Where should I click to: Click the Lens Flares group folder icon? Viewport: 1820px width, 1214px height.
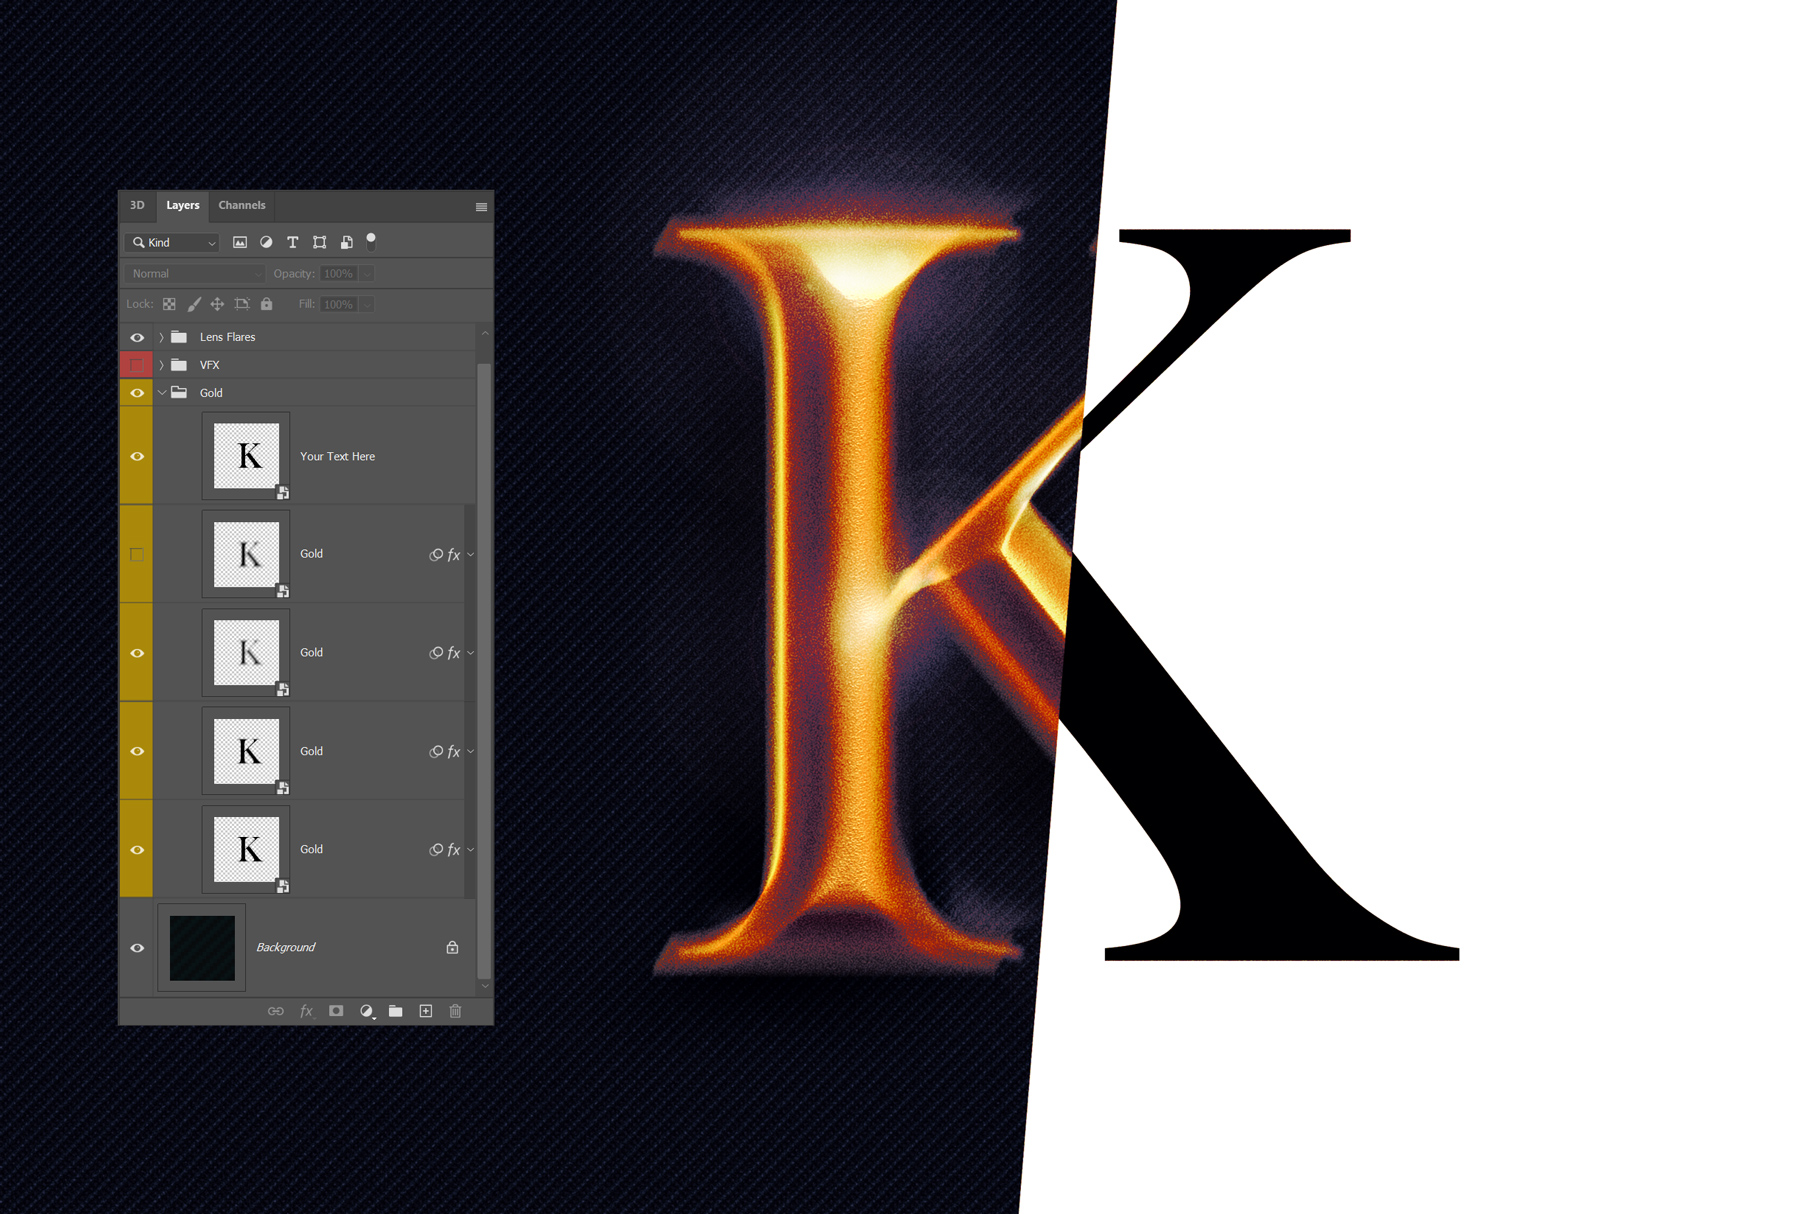(x=179, y=337)
